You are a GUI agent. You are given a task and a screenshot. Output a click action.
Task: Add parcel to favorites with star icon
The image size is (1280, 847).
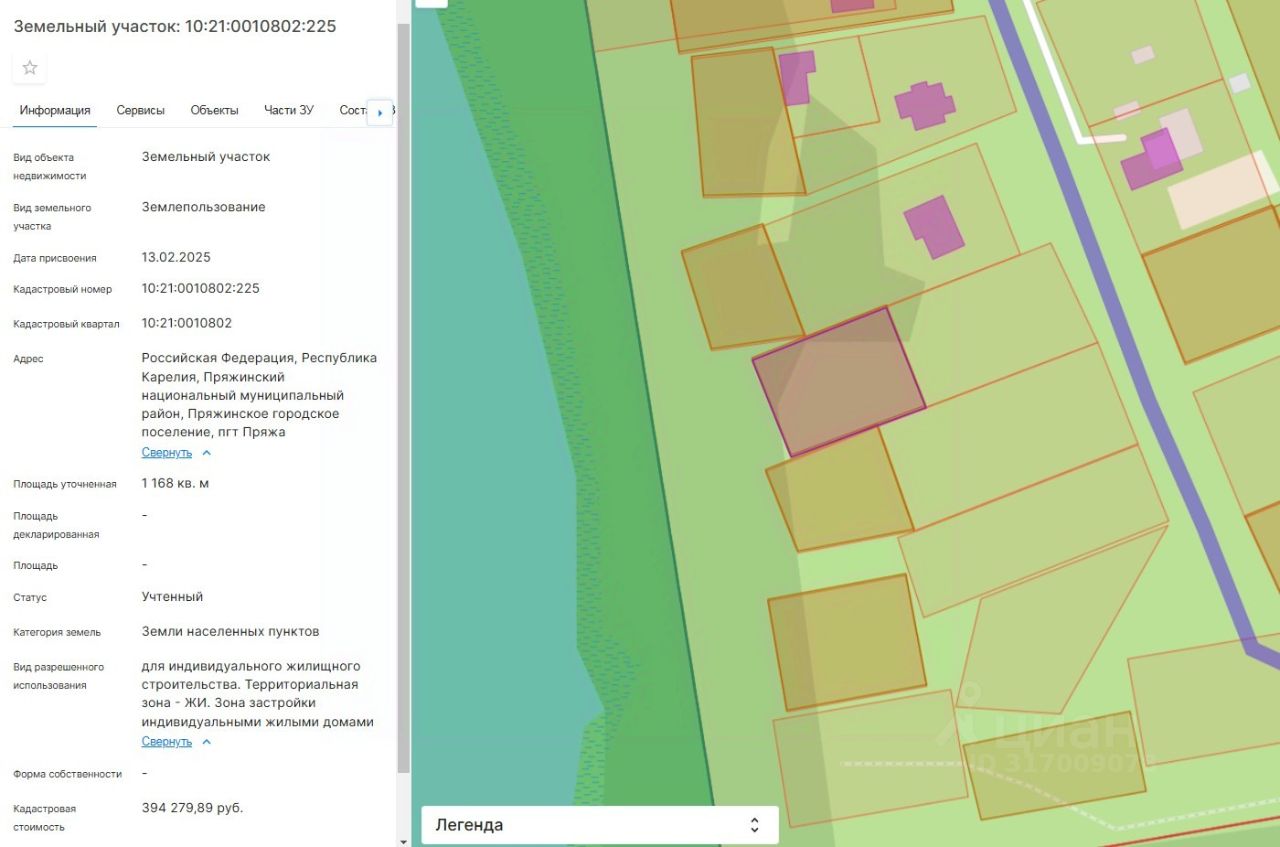point(30,68)
